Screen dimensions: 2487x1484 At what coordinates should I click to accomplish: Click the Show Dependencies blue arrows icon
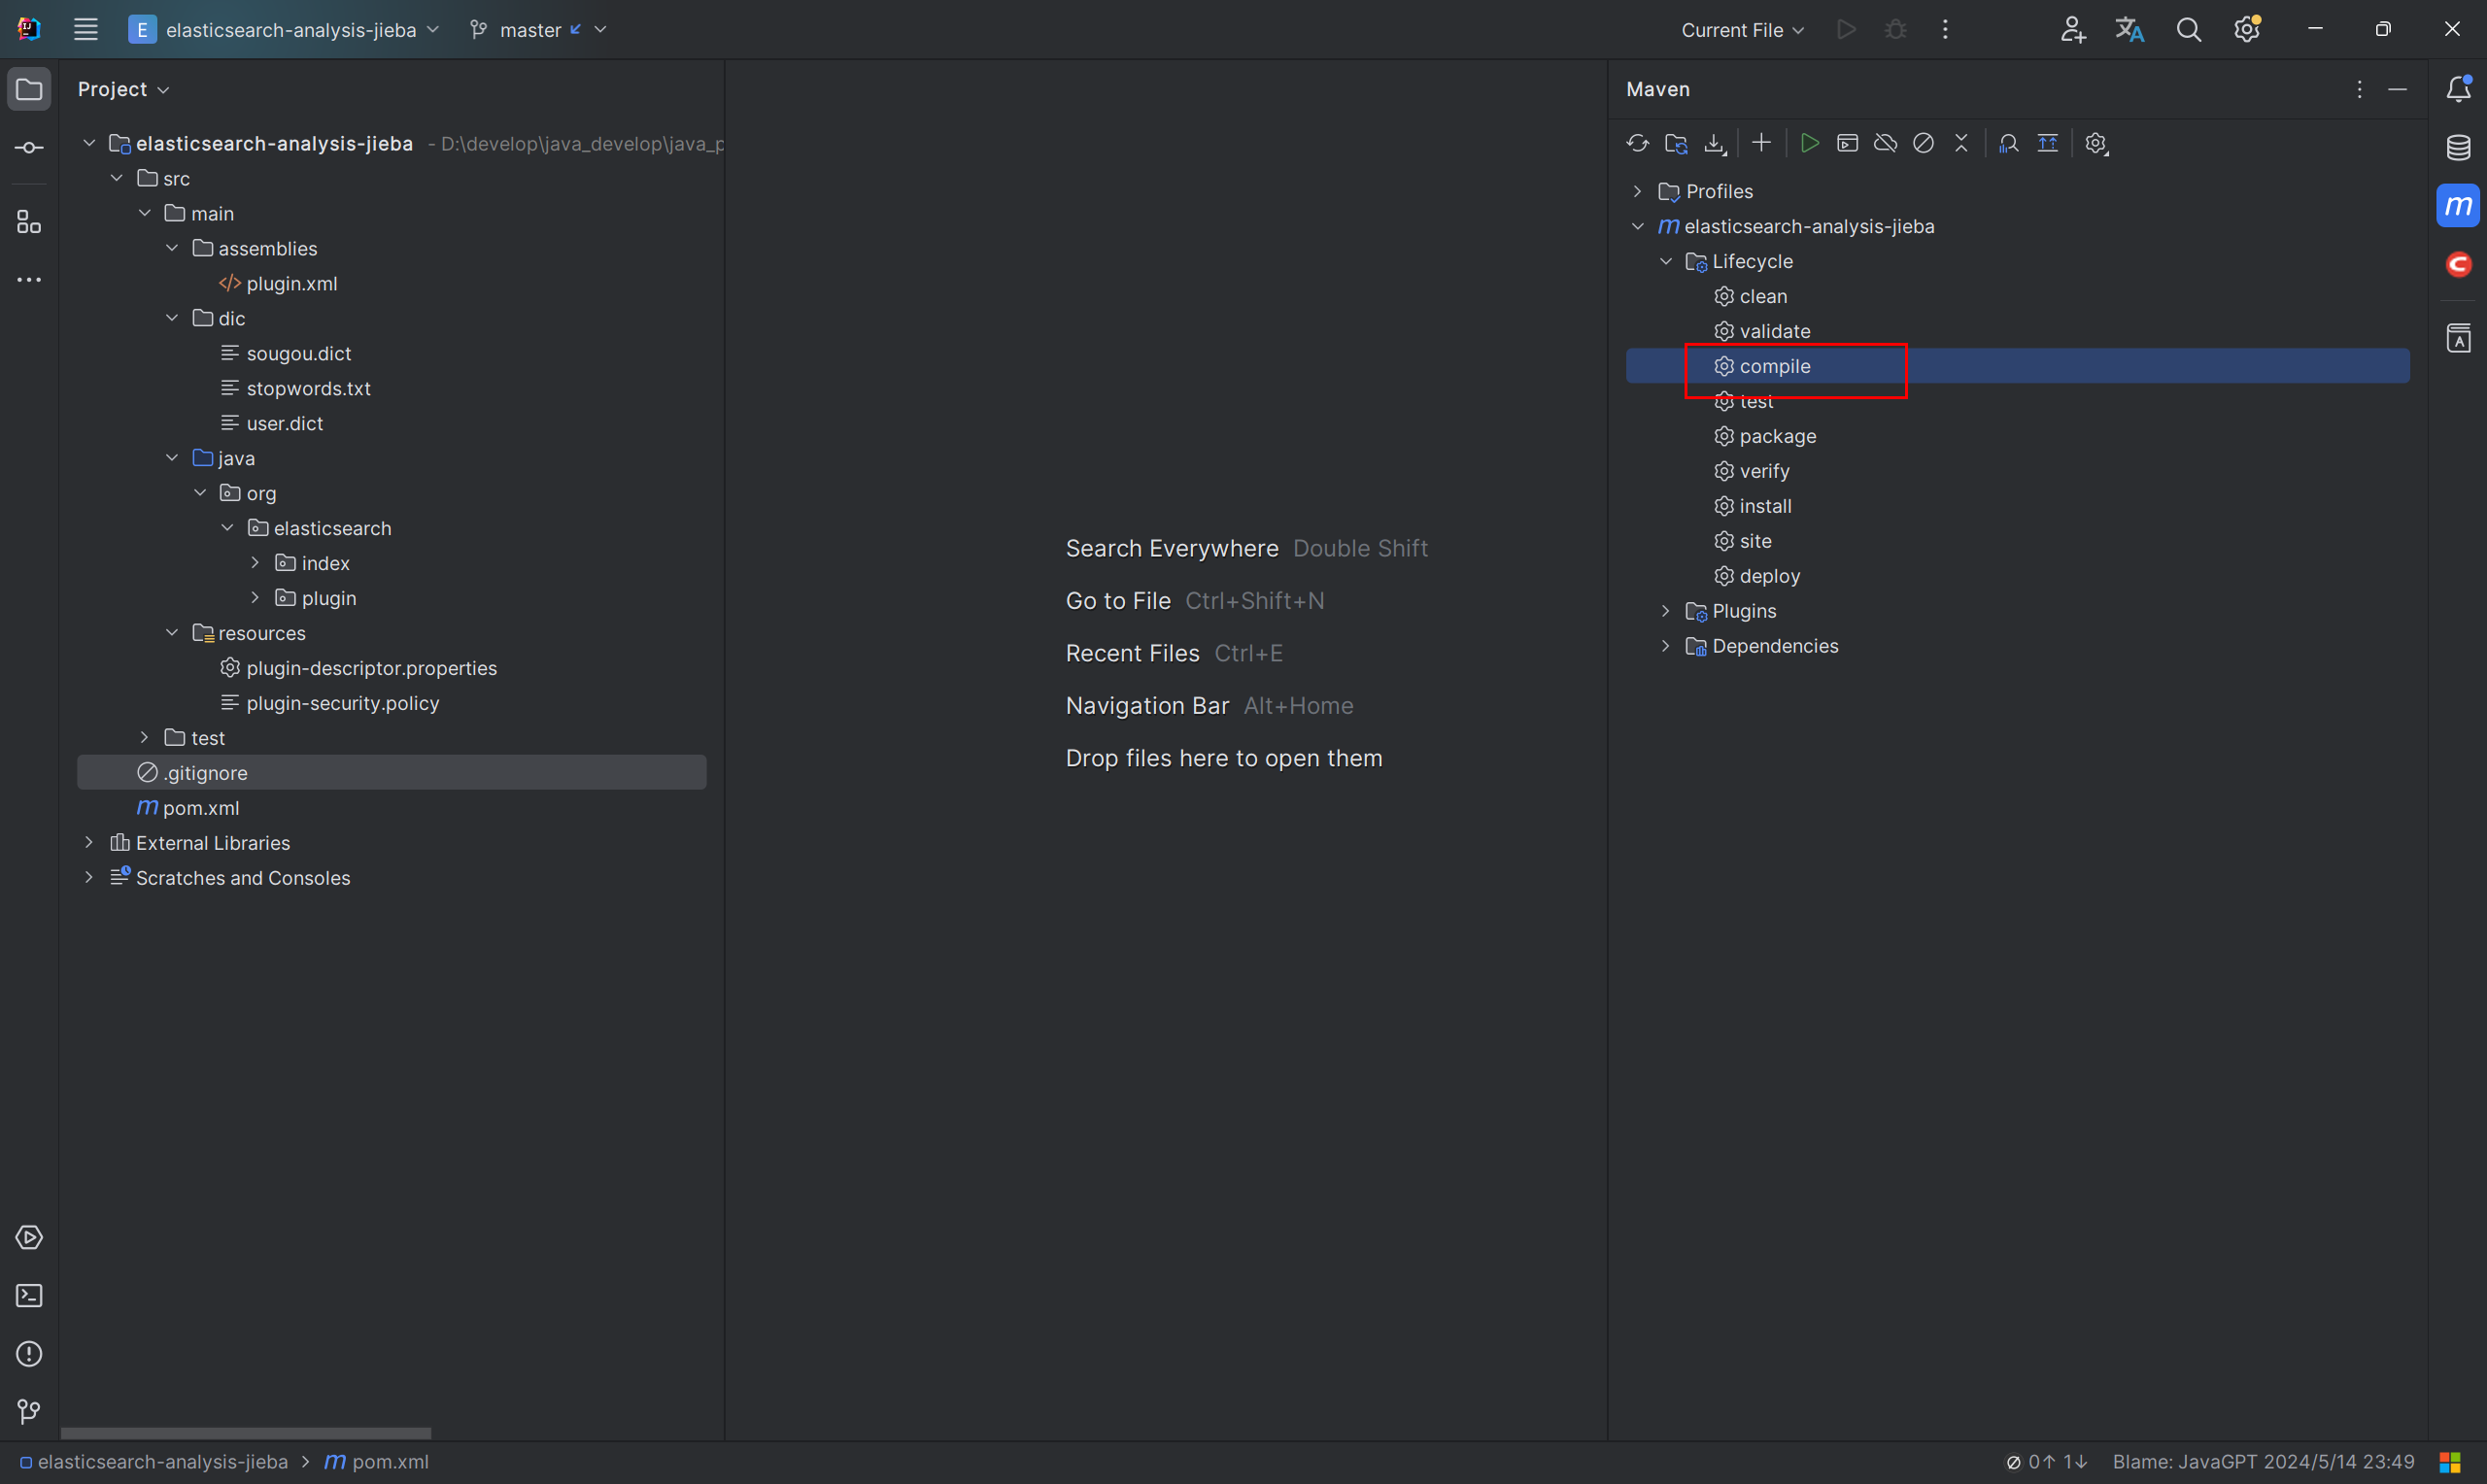[x=2047, y=143]
